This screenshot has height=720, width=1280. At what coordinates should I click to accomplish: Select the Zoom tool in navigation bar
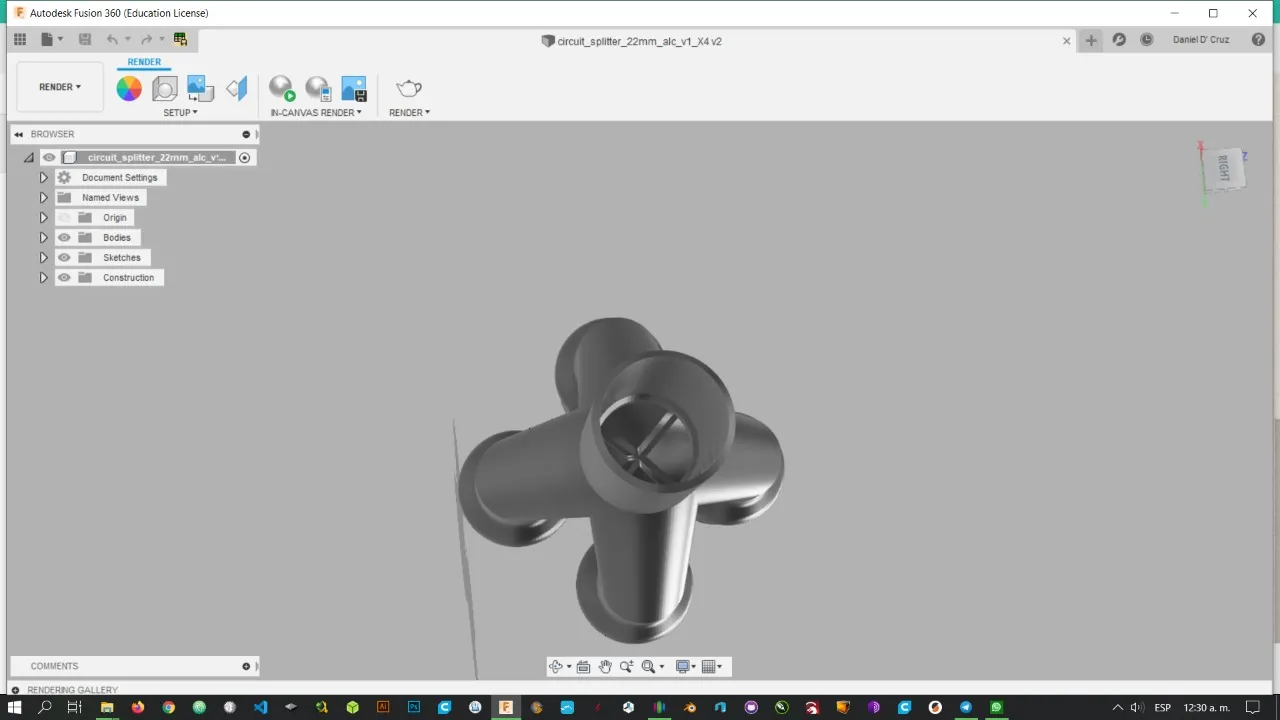tap(627, 667)
